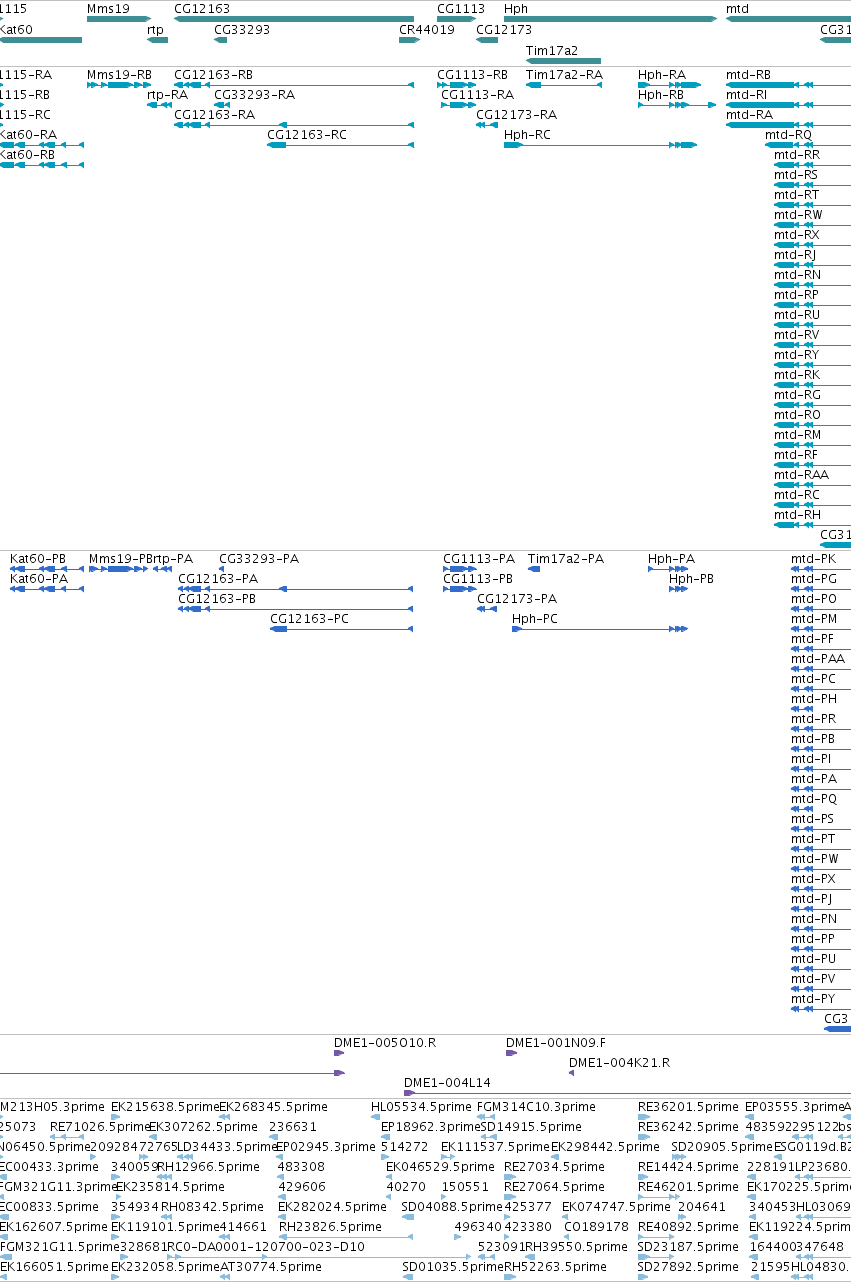Click the Kat60-RB transcript label
The image size is (851, 1282).
(x=28, y=155)
